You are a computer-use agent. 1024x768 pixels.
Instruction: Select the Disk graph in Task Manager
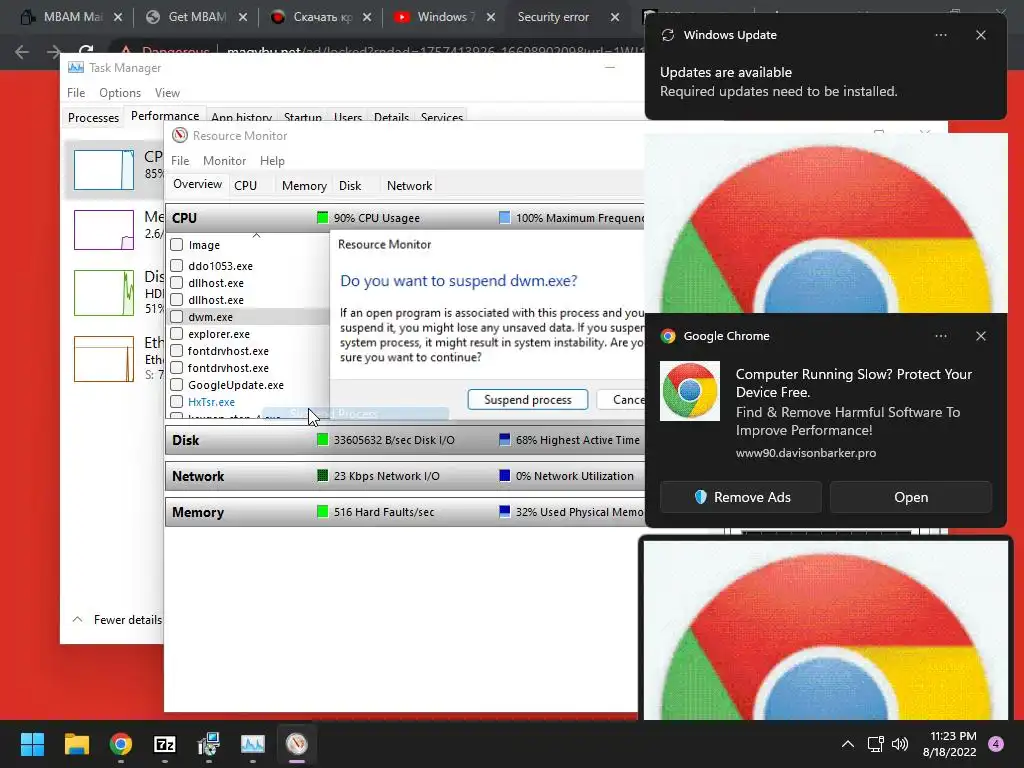pos(104,293)
